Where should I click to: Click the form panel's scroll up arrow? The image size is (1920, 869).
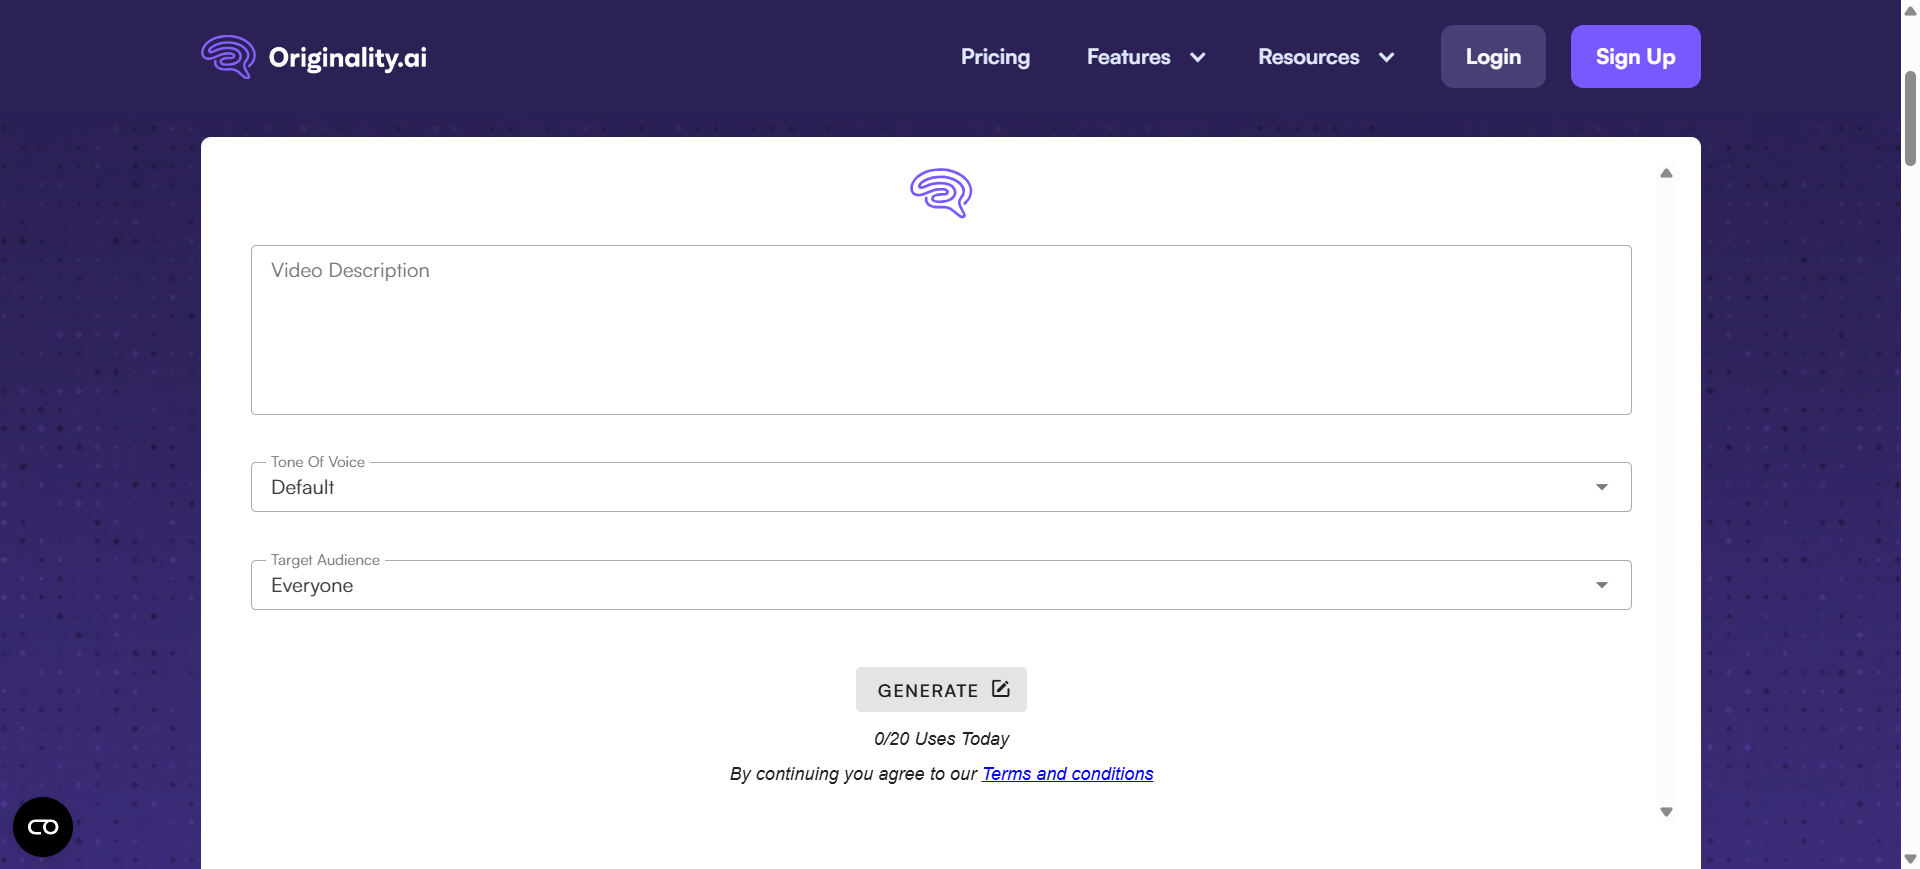tap(1666, 173)
